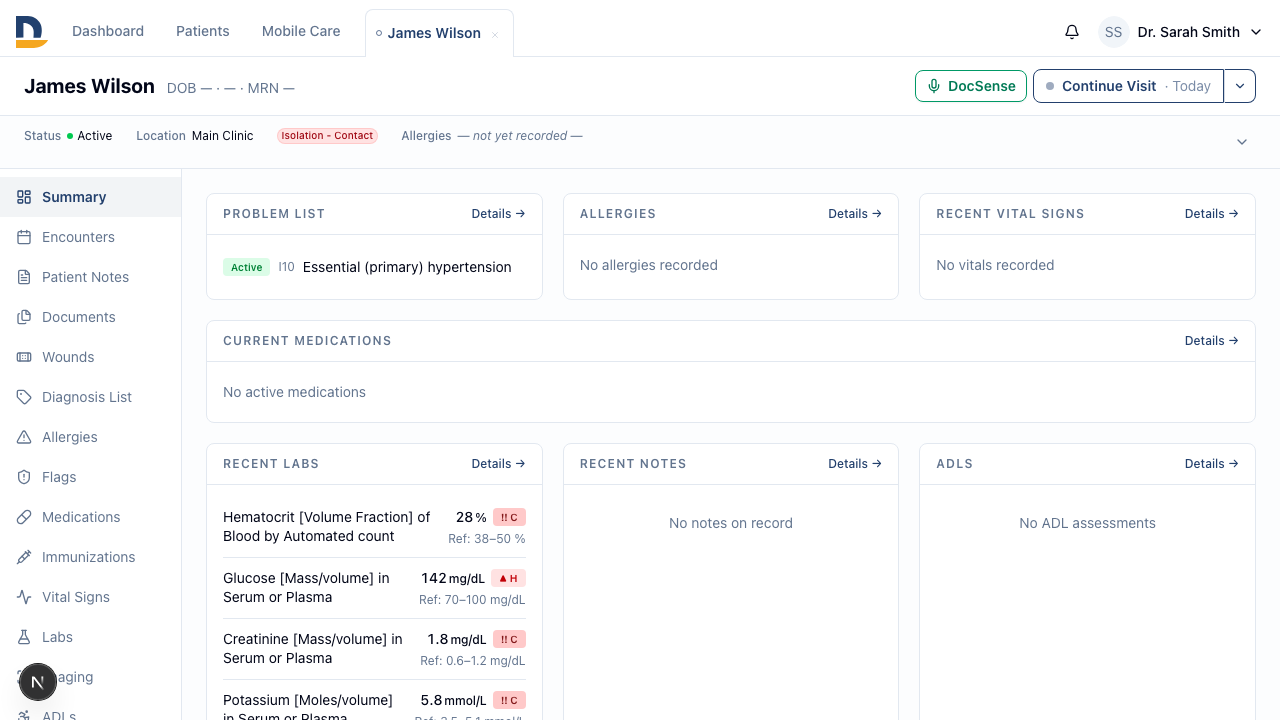The height and width of the screenshot is (720, 1280).
Task: Go to the Patients tab
Action: [x=203, y=31]
